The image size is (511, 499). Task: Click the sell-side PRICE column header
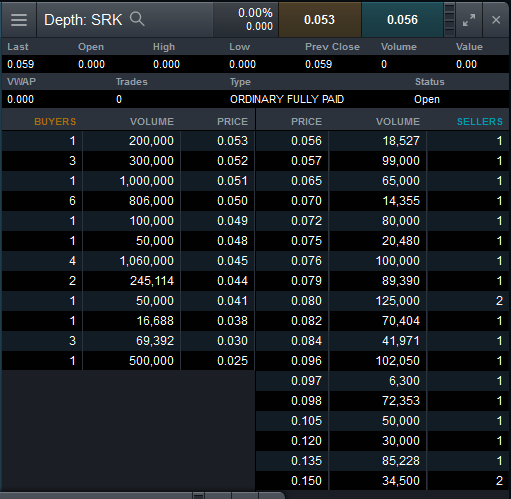(307, 122)
